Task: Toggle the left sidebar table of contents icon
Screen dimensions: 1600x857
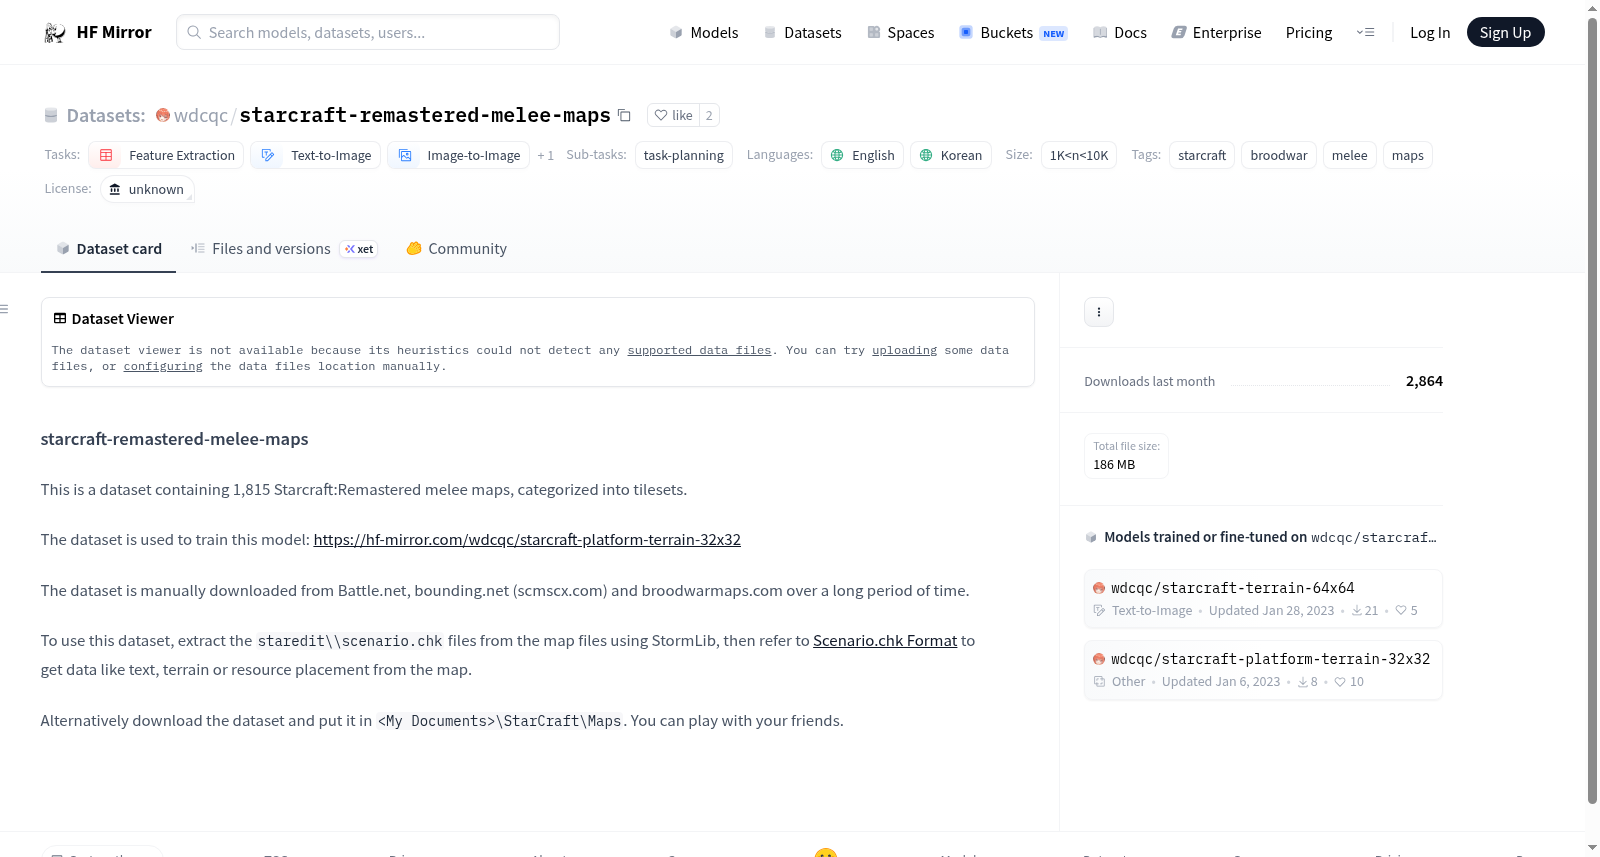Action: (5, 309)
